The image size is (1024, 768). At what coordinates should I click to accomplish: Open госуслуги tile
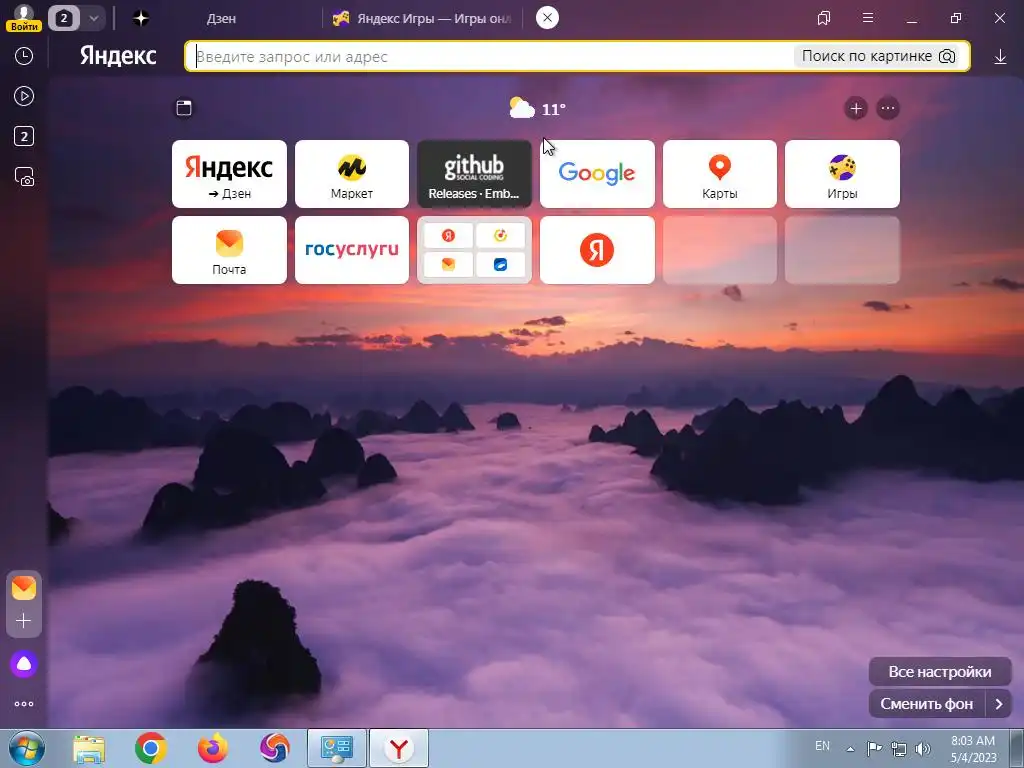(352, 250)
